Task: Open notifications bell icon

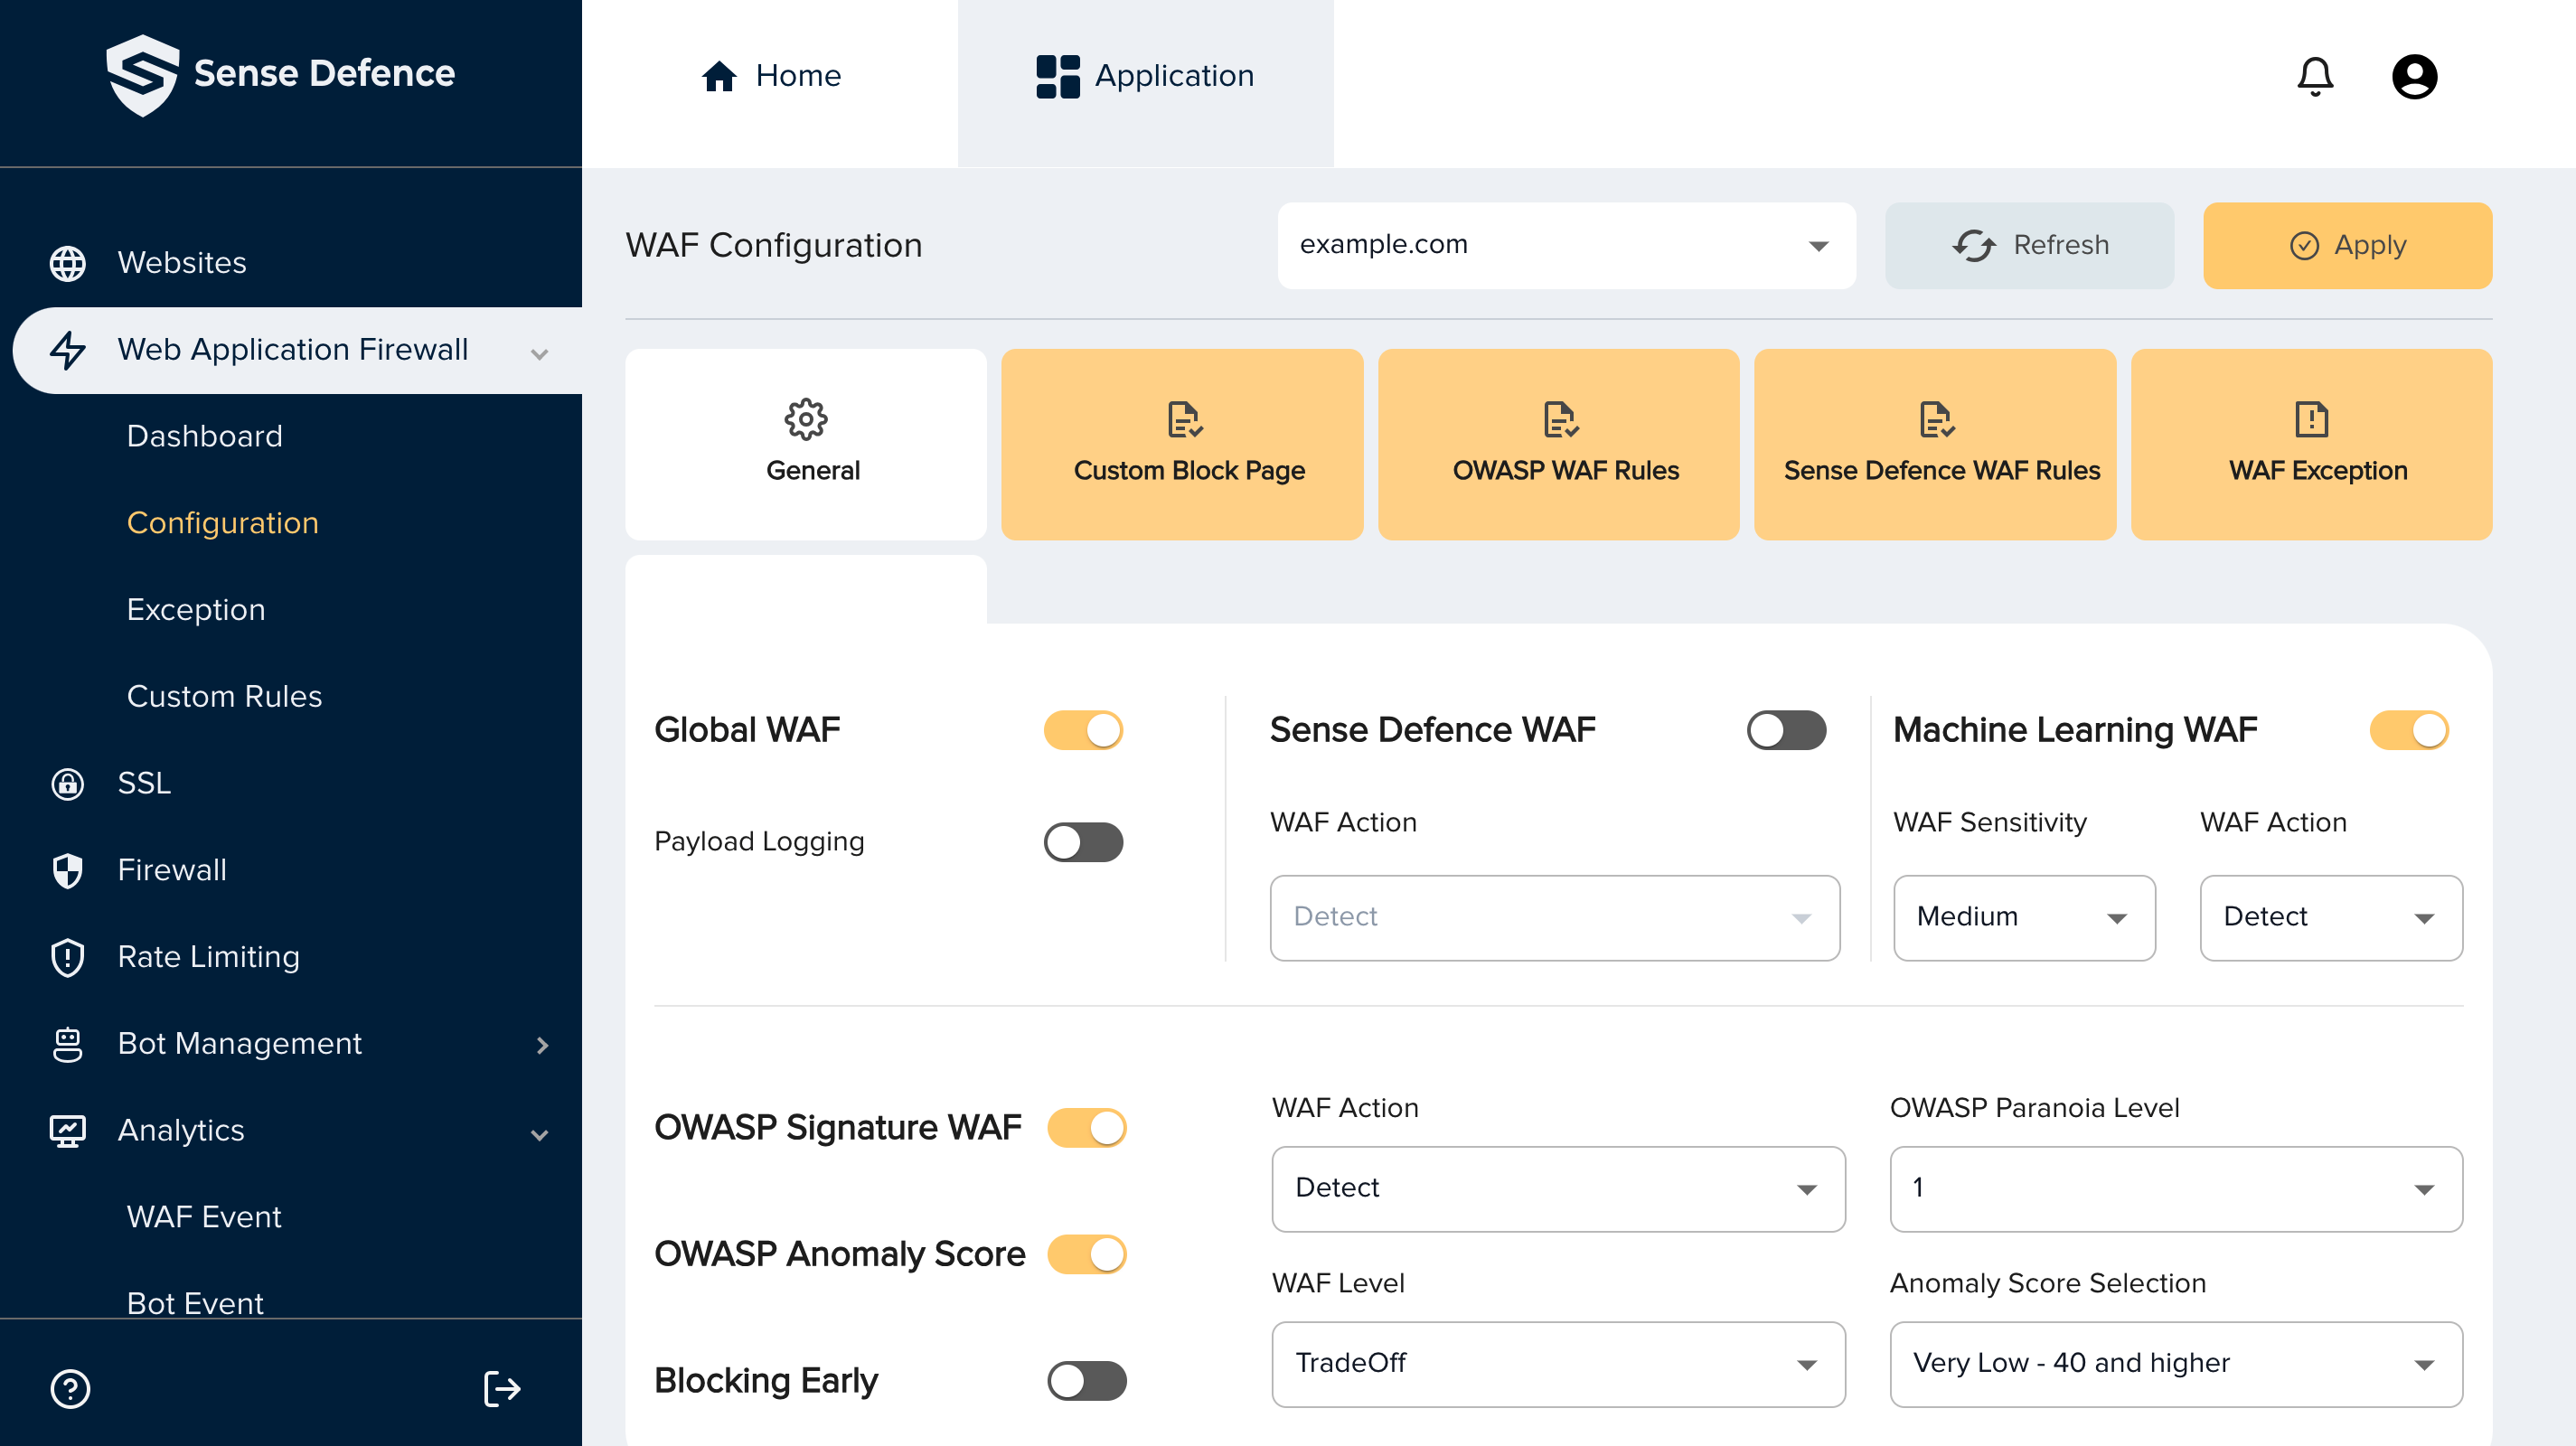Action: (x=2314, y=76)
